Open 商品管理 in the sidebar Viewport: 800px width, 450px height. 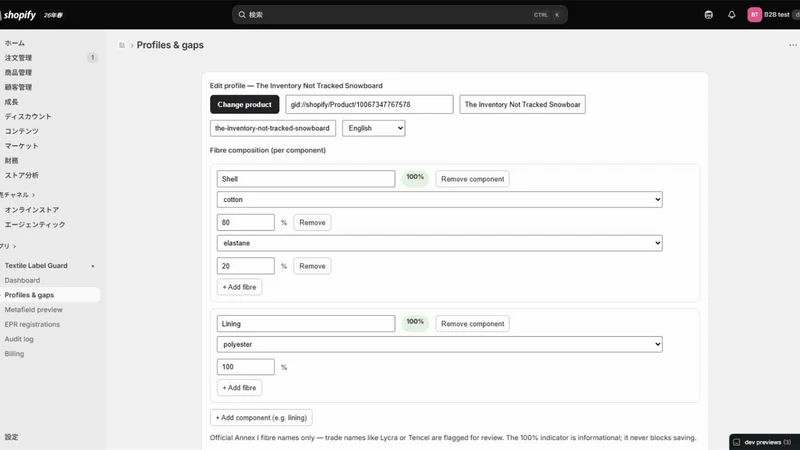point(18,72)
